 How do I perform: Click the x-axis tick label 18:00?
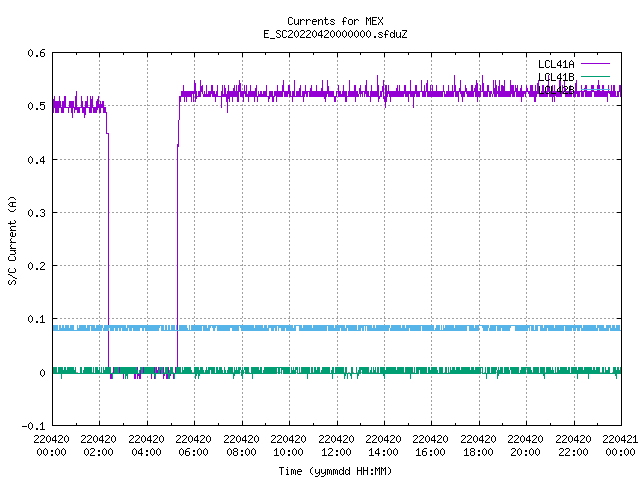pos(478,452)
